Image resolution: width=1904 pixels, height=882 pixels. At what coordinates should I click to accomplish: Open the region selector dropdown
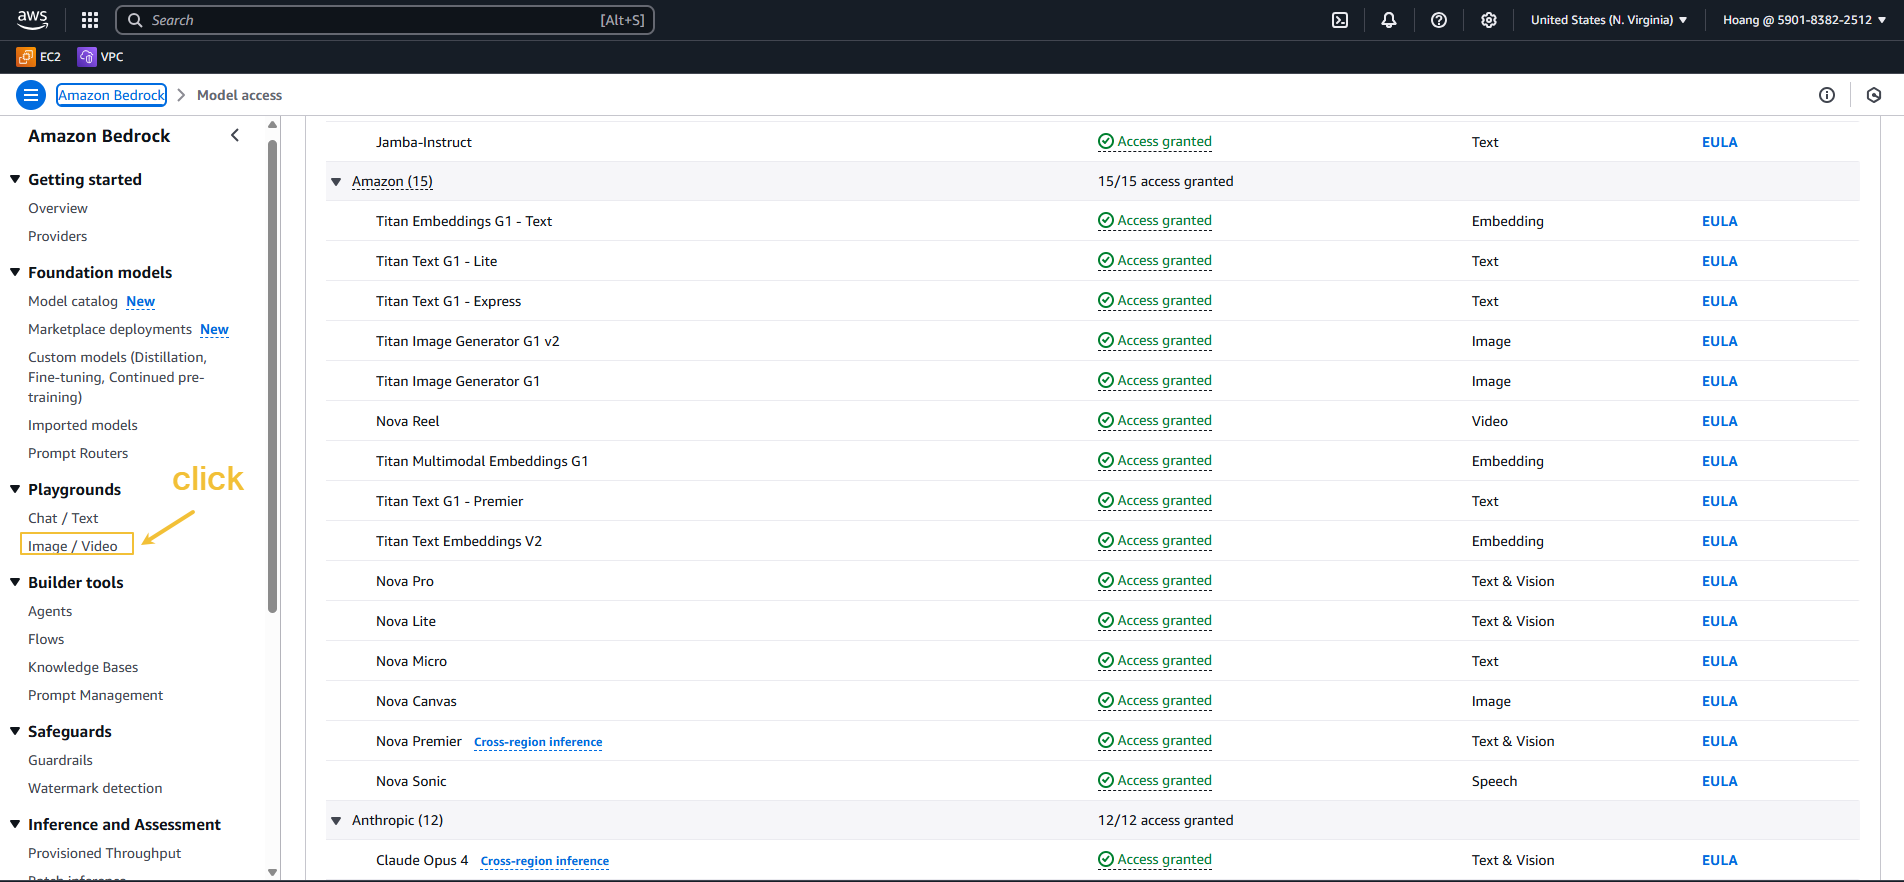(x=1609, y=20)
